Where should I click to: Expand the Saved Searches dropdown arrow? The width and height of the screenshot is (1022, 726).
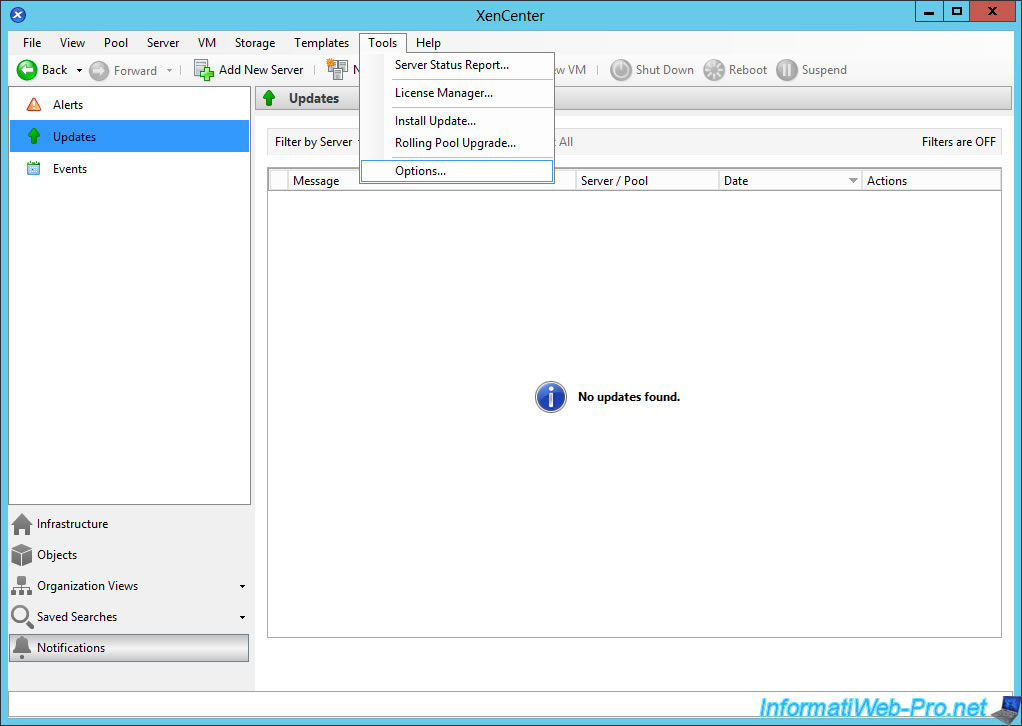click(x=242, y=618)
